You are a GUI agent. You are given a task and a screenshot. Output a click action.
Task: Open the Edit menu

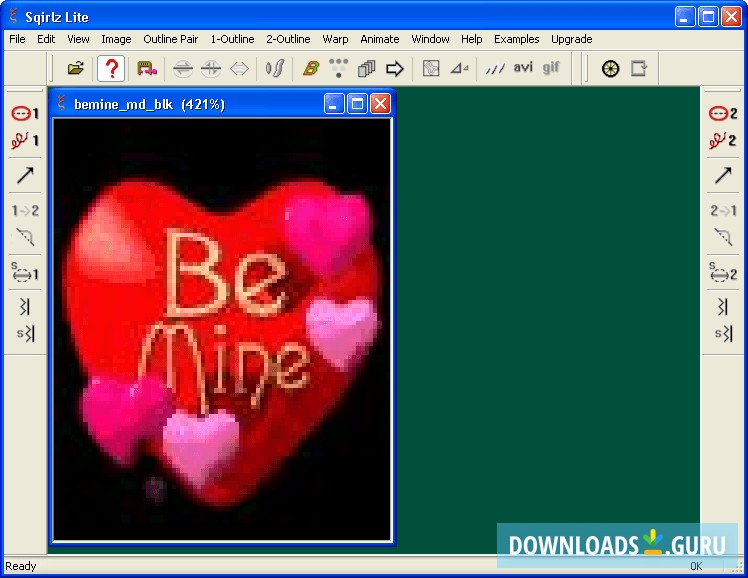[46, 39]
